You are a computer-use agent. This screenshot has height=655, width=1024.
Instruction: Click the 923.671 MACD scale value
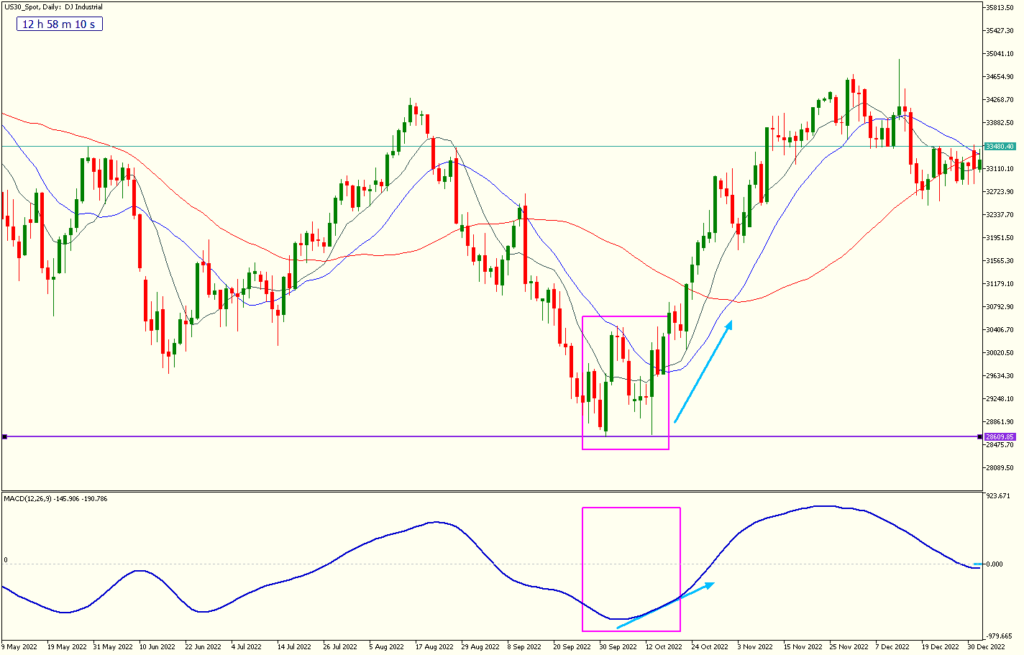click(1001, 495)
